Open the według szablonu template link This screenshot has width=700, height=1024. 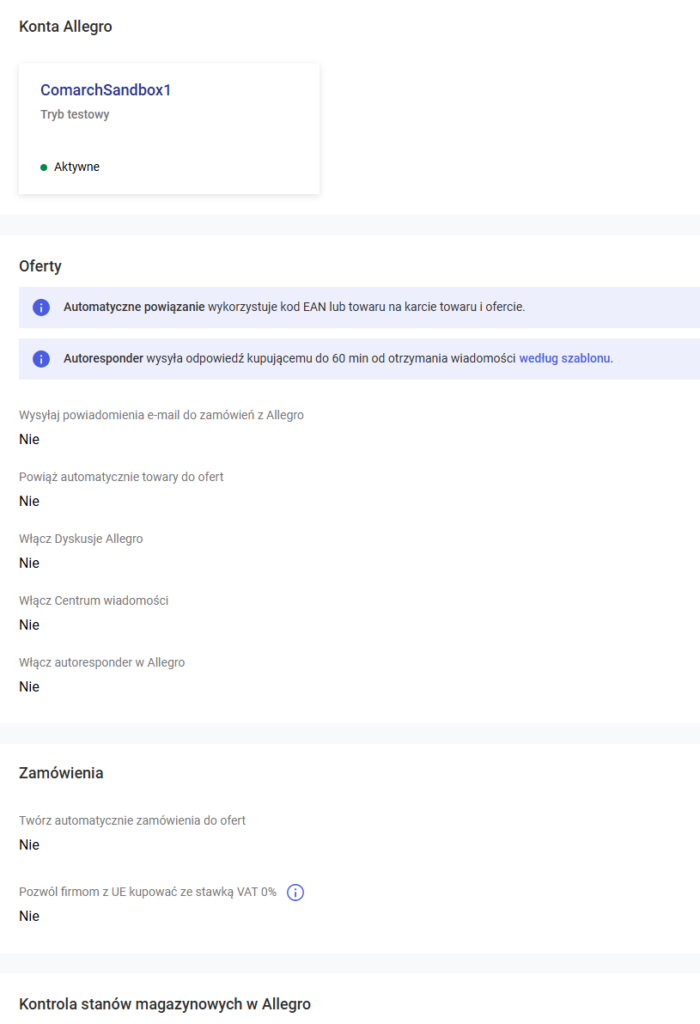[565, 359]
